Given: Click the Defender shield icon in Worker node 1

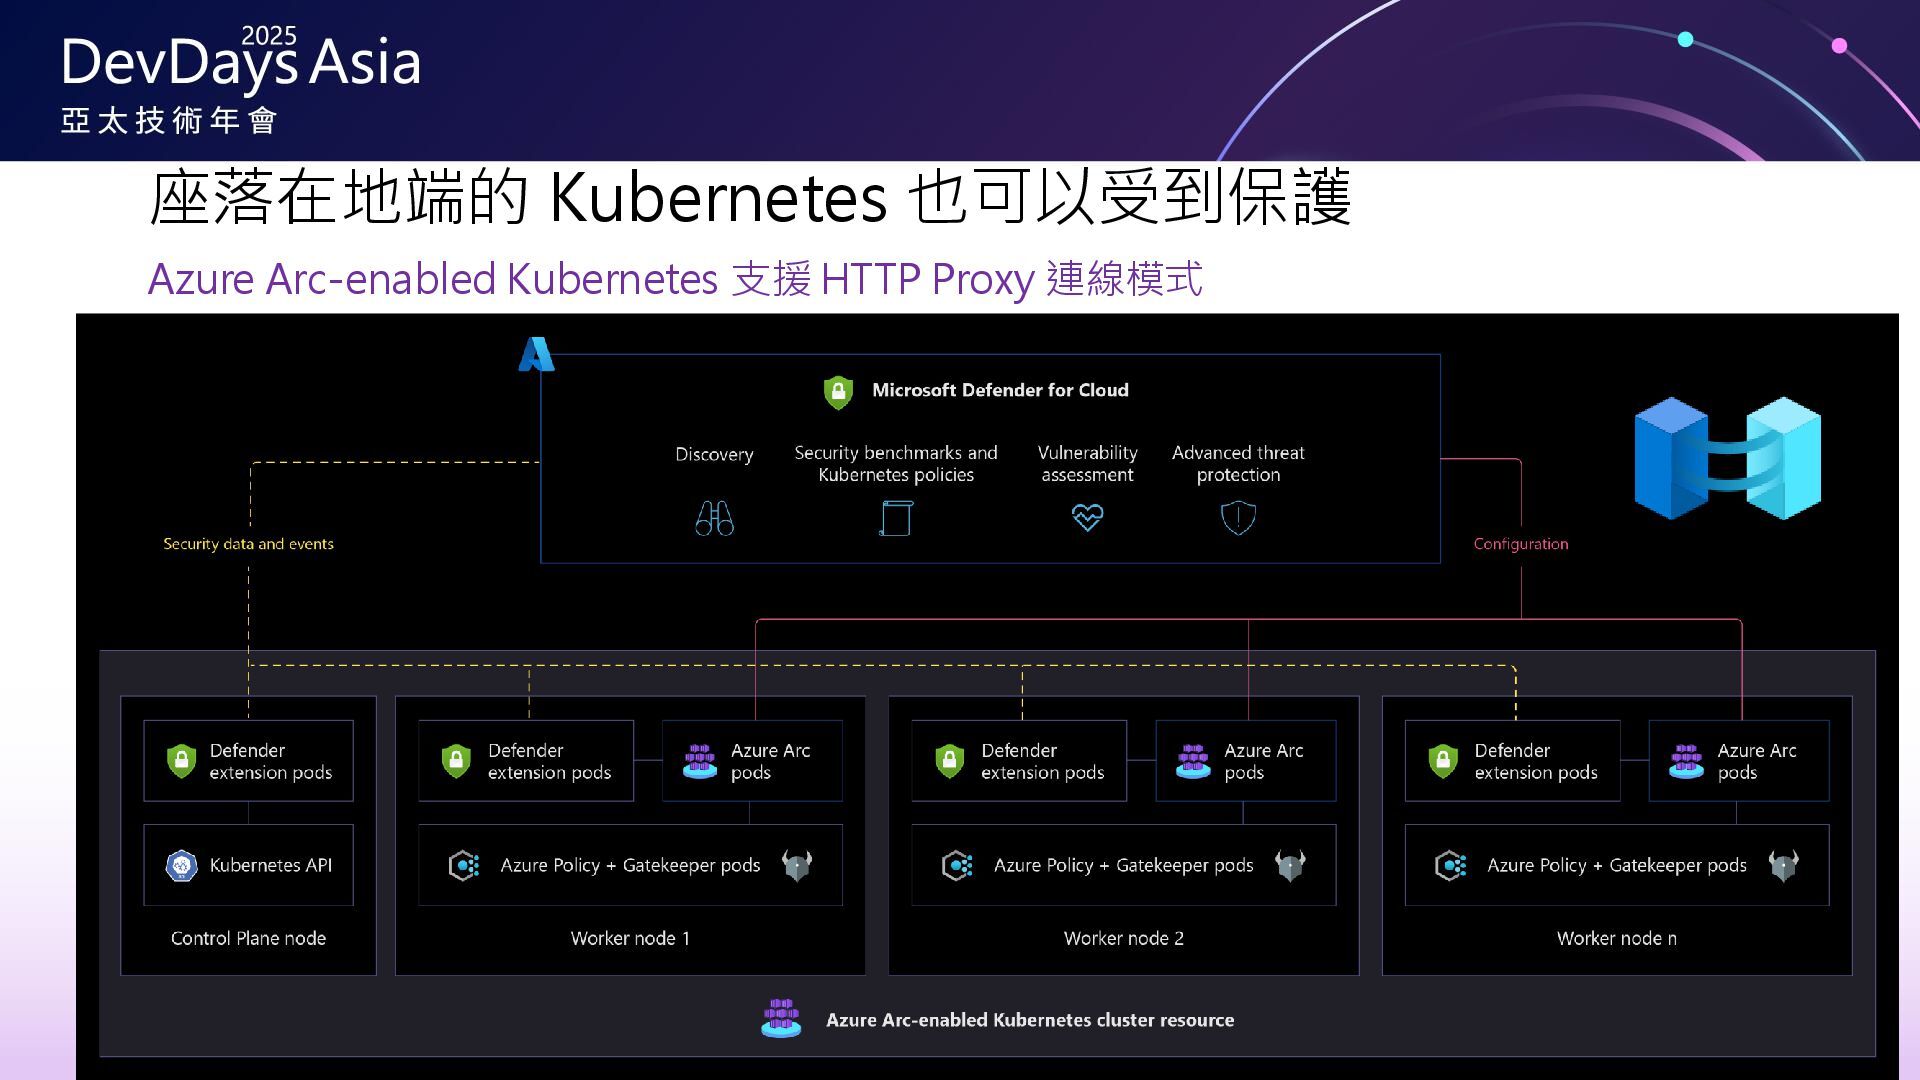Looking at the screenshot, I should click(456, 761).
